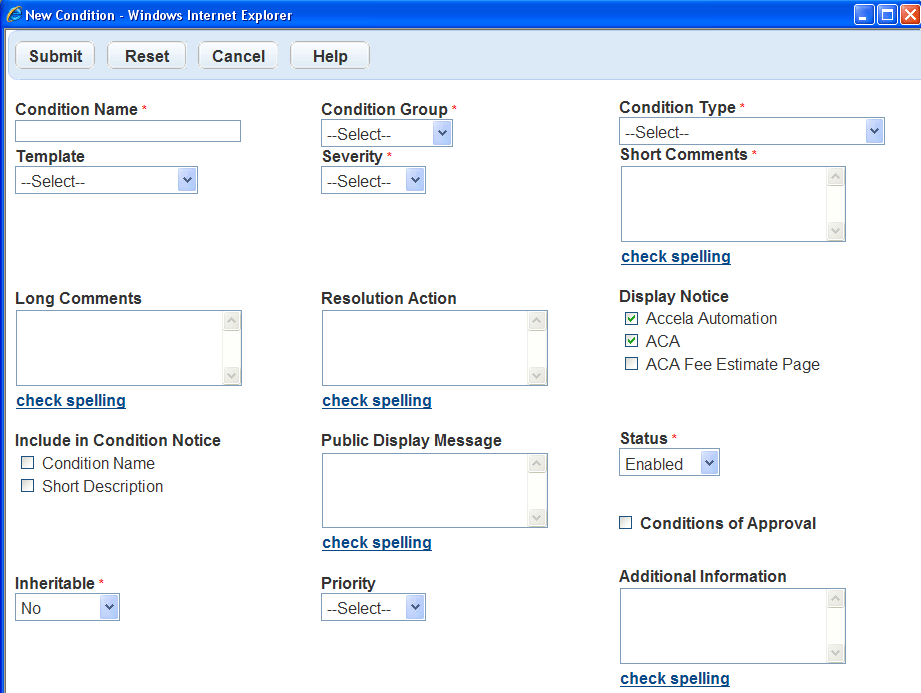Click the Submit button

(x=54, y=56)
